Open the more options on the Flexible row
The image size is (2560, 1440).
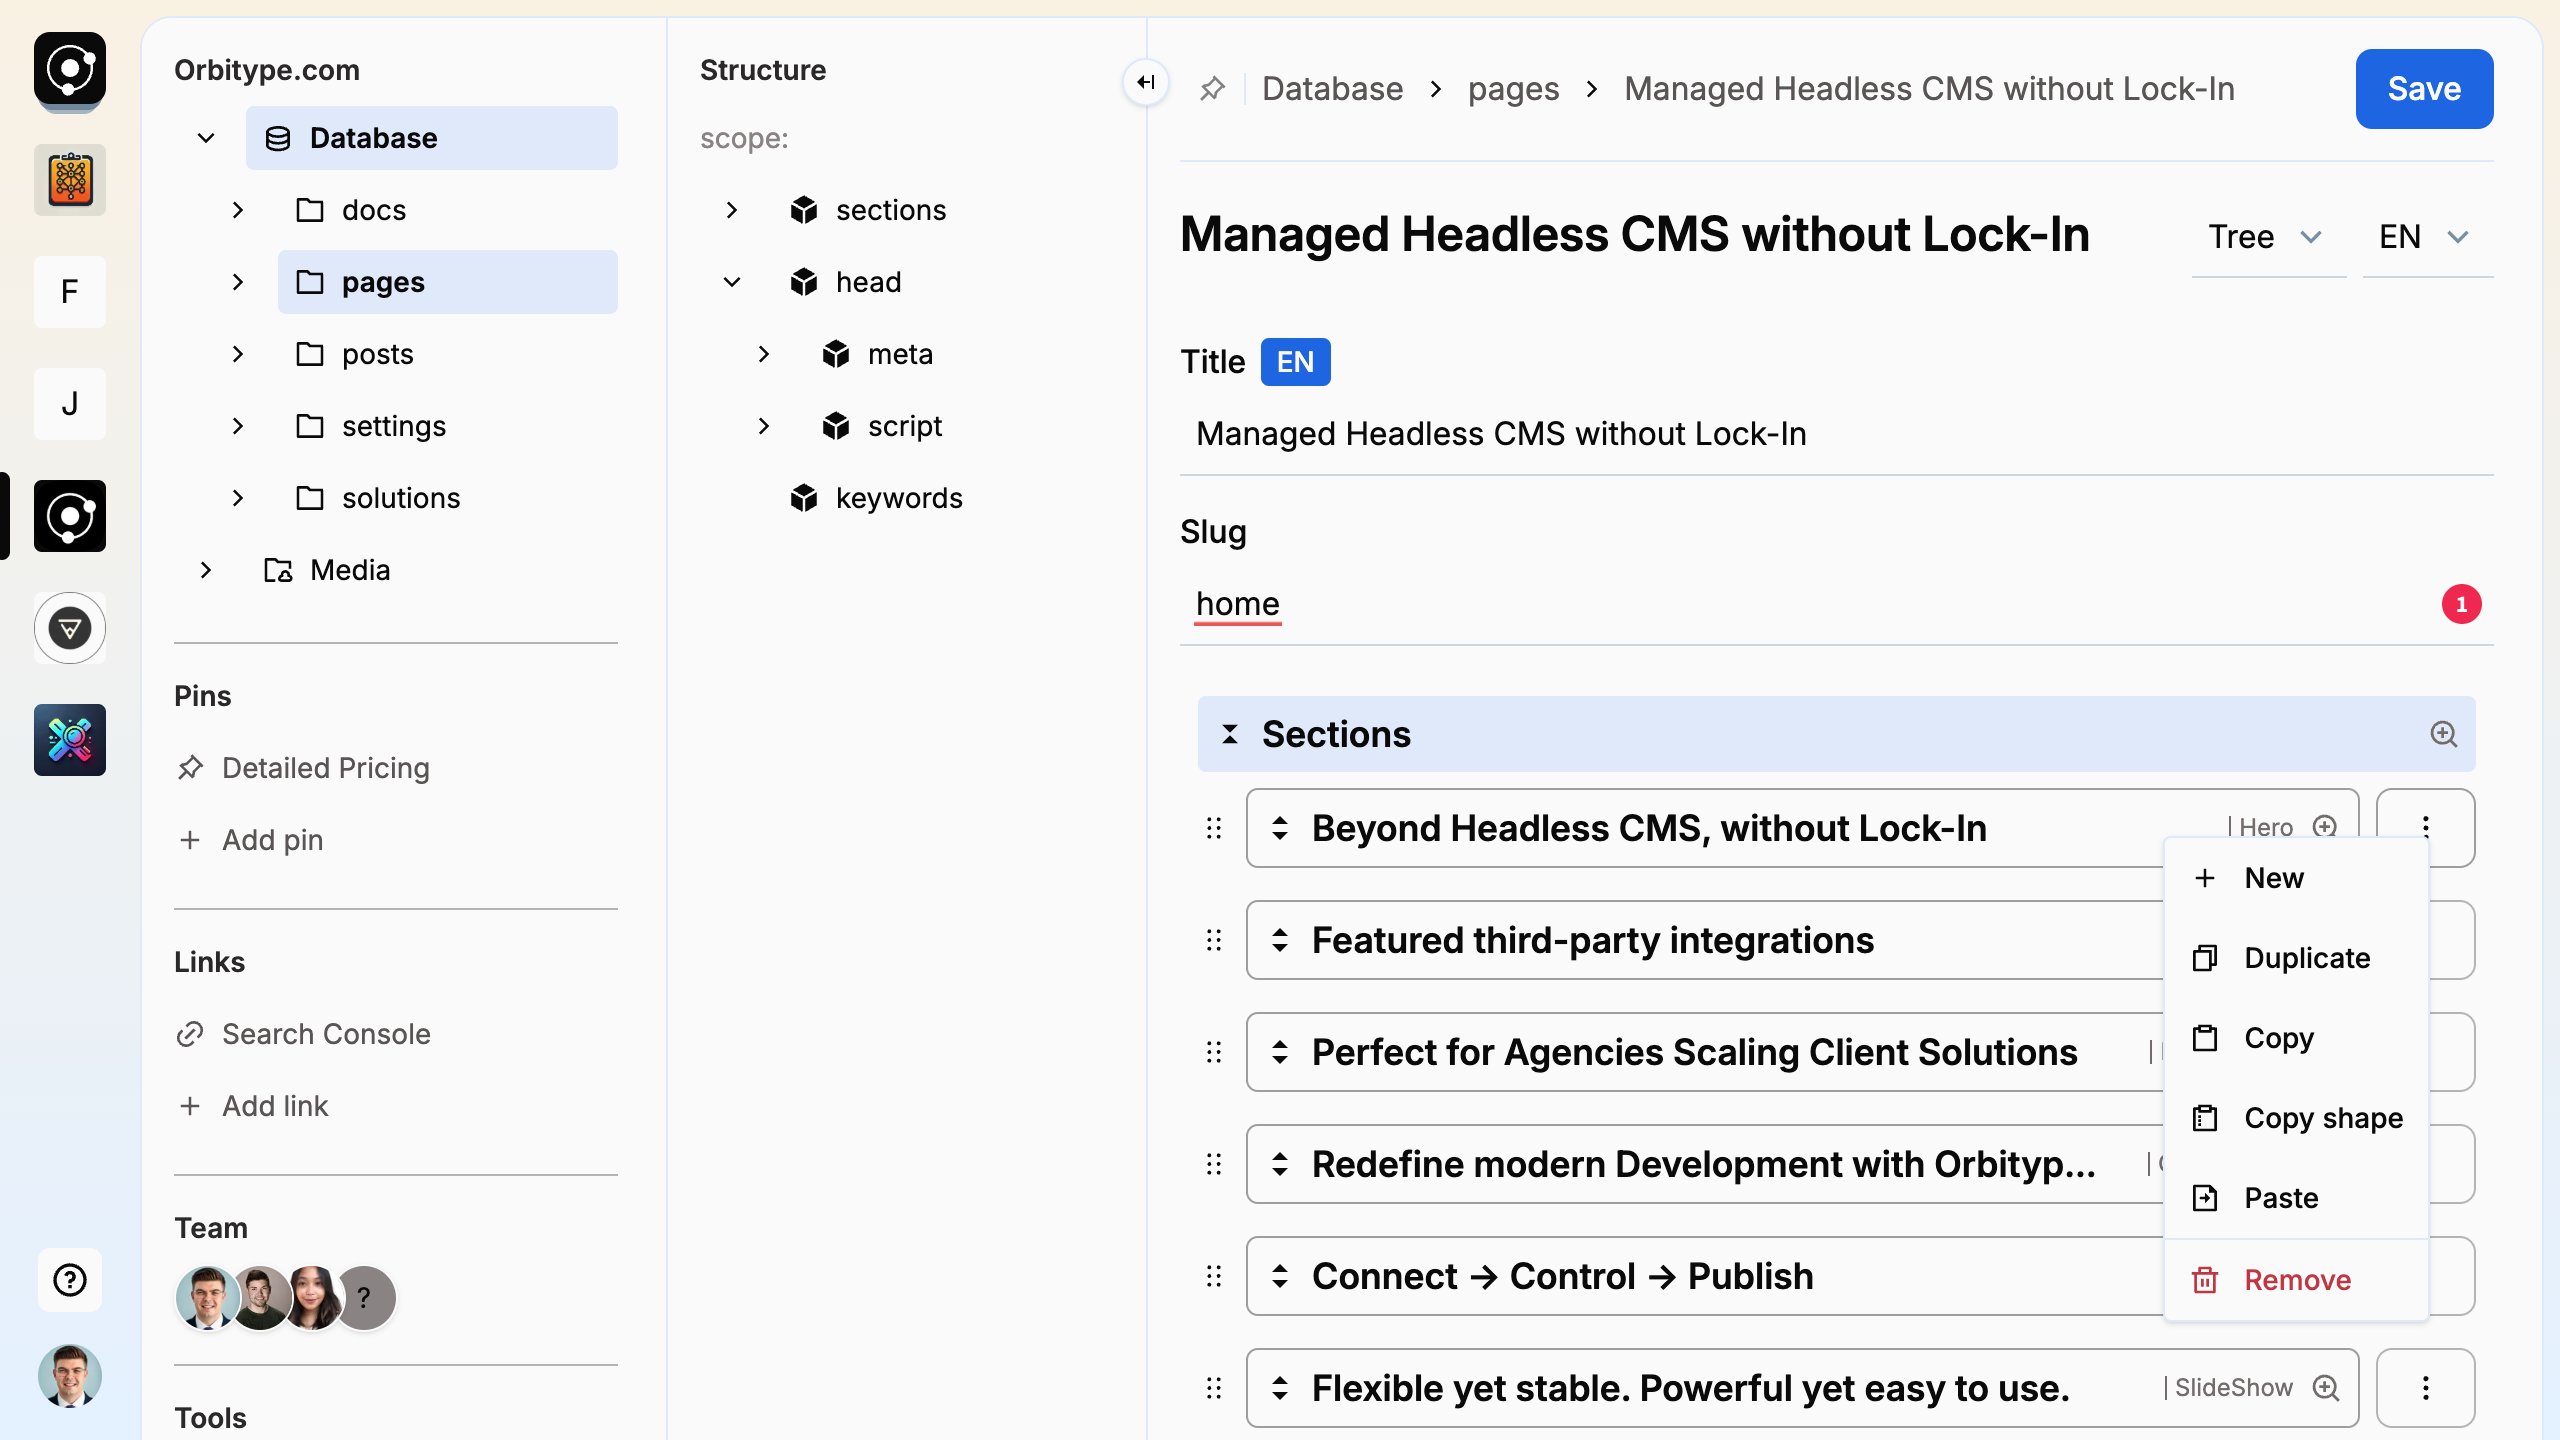(2426, 1388)
